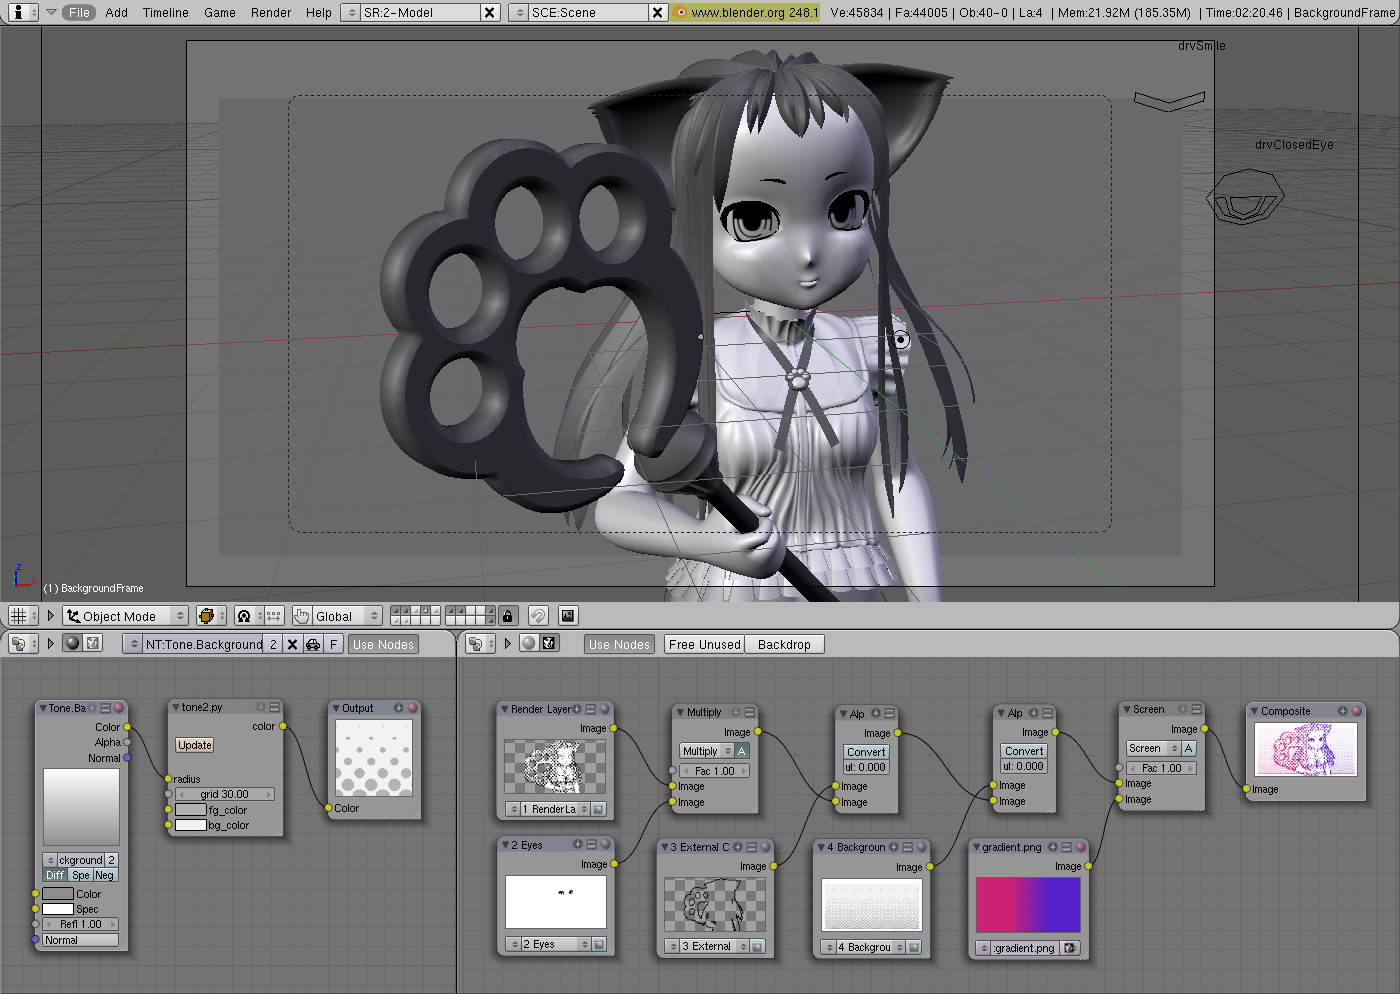Toggle Diff button on Tone.Background node
The image size is (1400, 994).
[55, 875]
